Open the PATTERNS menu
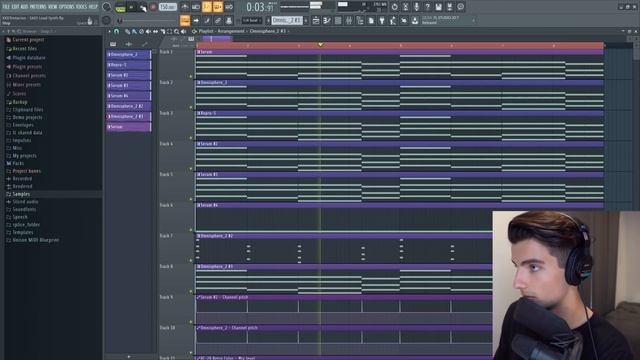The height and width of the screenshot is (360, 640). [38, 7]
